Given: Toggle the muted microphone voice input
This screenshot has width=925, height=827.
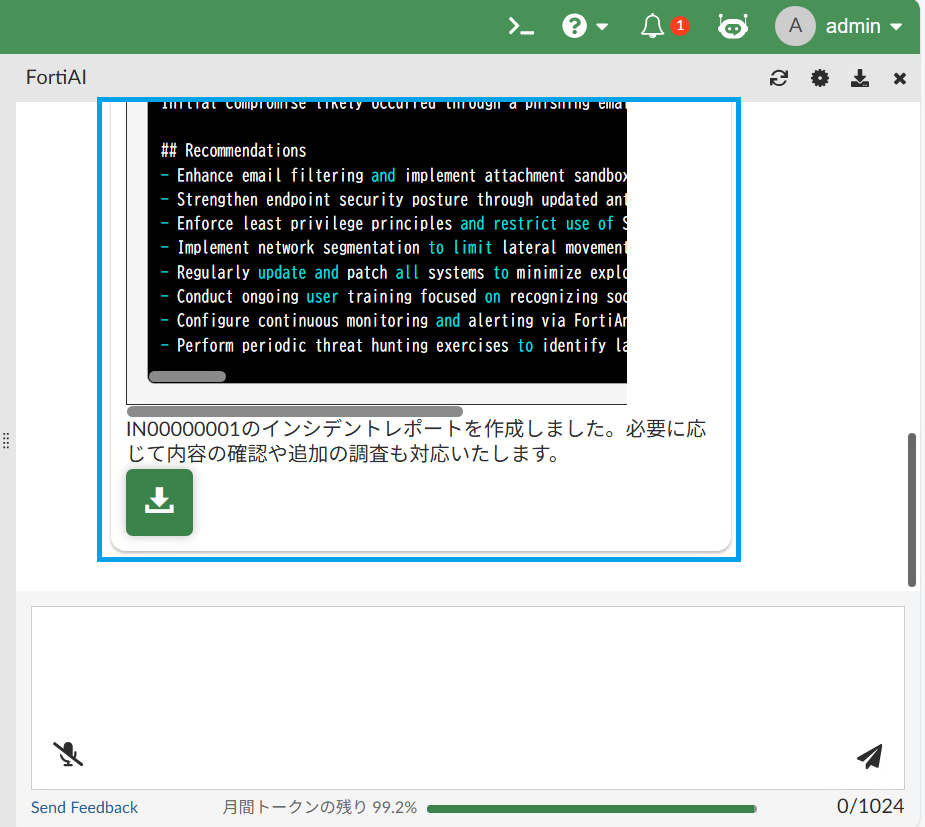Looking at the screenshot, I should 68,754.
